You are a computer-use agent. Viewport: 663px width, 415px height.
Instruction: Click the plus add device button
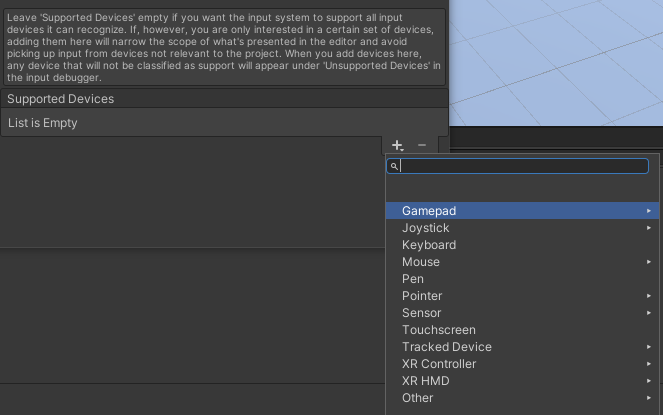tap(397, 146)
